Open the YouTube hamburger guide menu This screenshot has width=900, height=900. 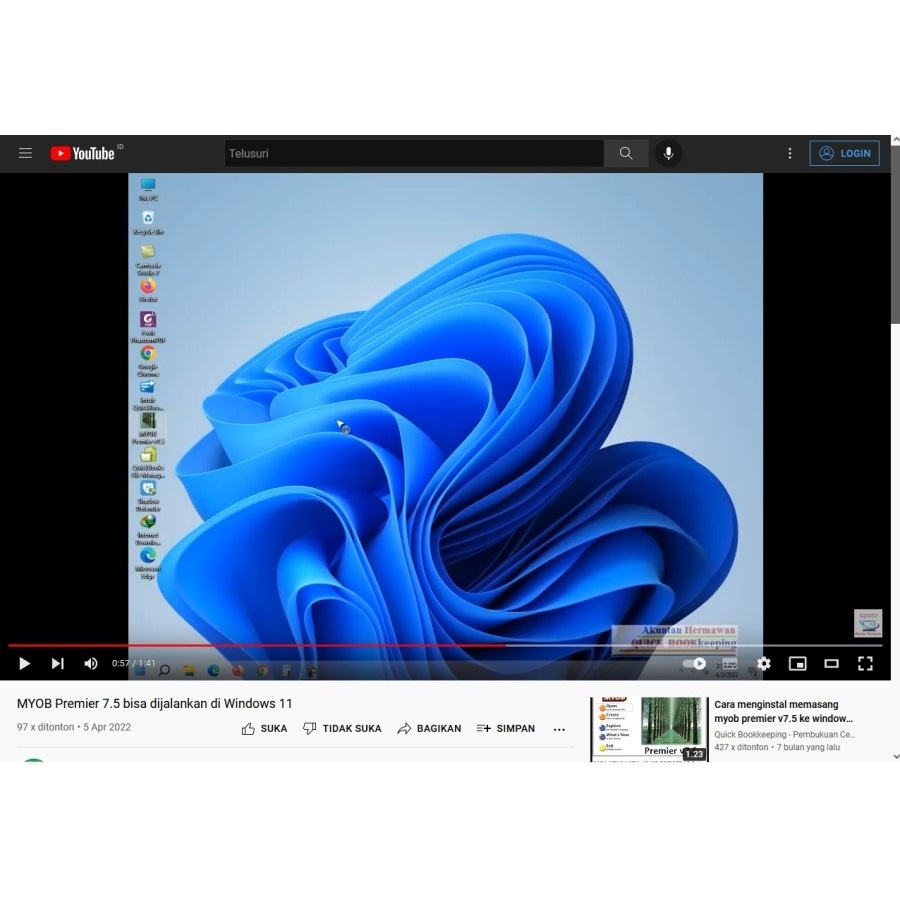click(25, 153)
